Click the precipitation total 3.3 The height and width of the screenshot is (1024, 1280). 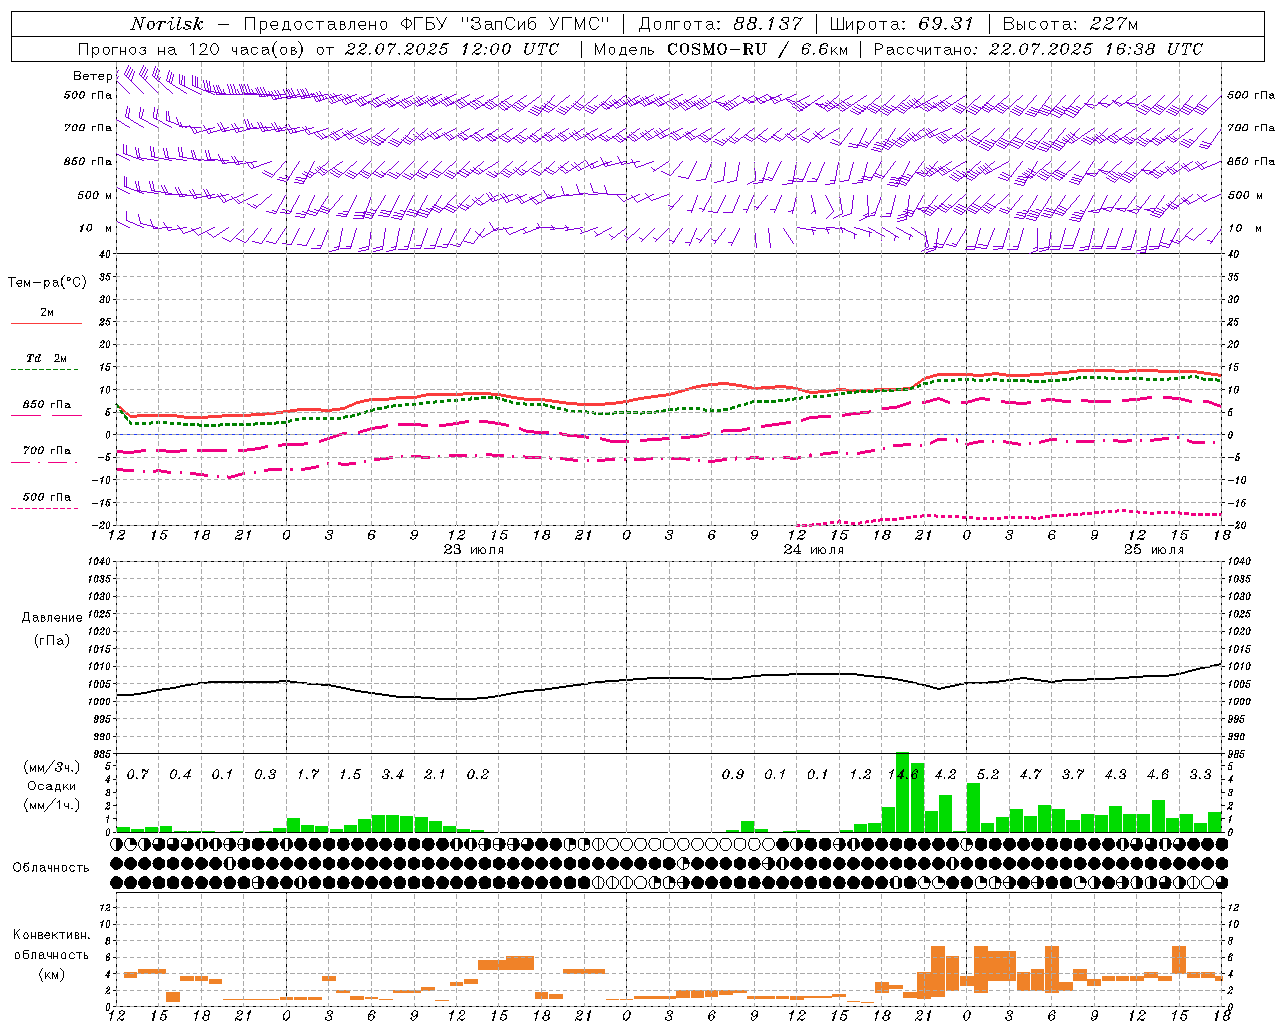tap(1200, 775)
